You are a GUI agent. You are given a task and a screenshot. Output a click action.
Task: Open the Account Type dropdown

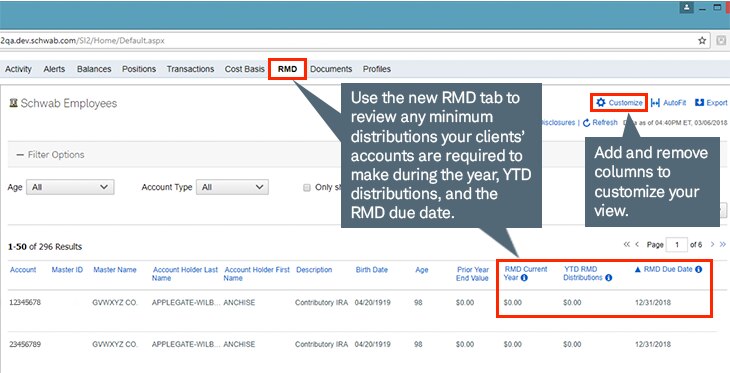point(232,187)
